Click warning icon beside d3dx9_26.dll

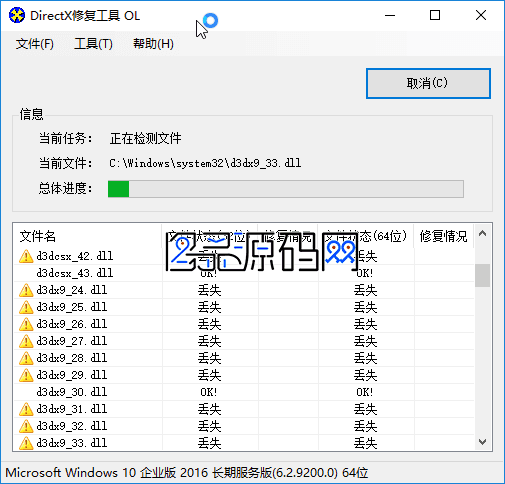[x=26, y=324]
